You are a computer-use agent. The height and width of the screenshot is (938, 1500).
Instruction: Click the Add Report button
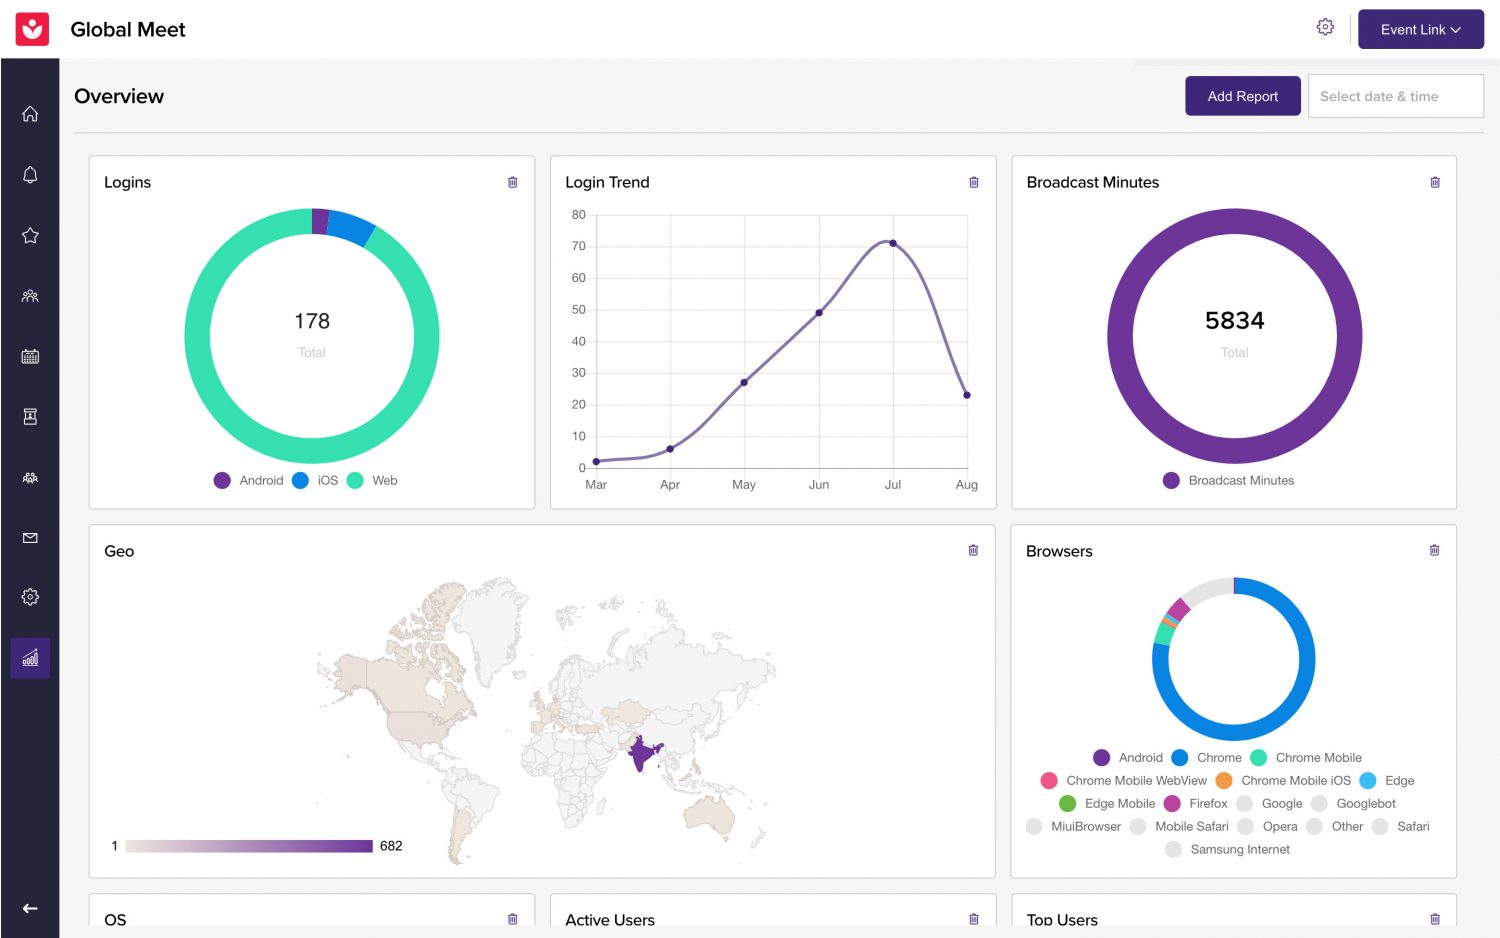[1243, 96]
